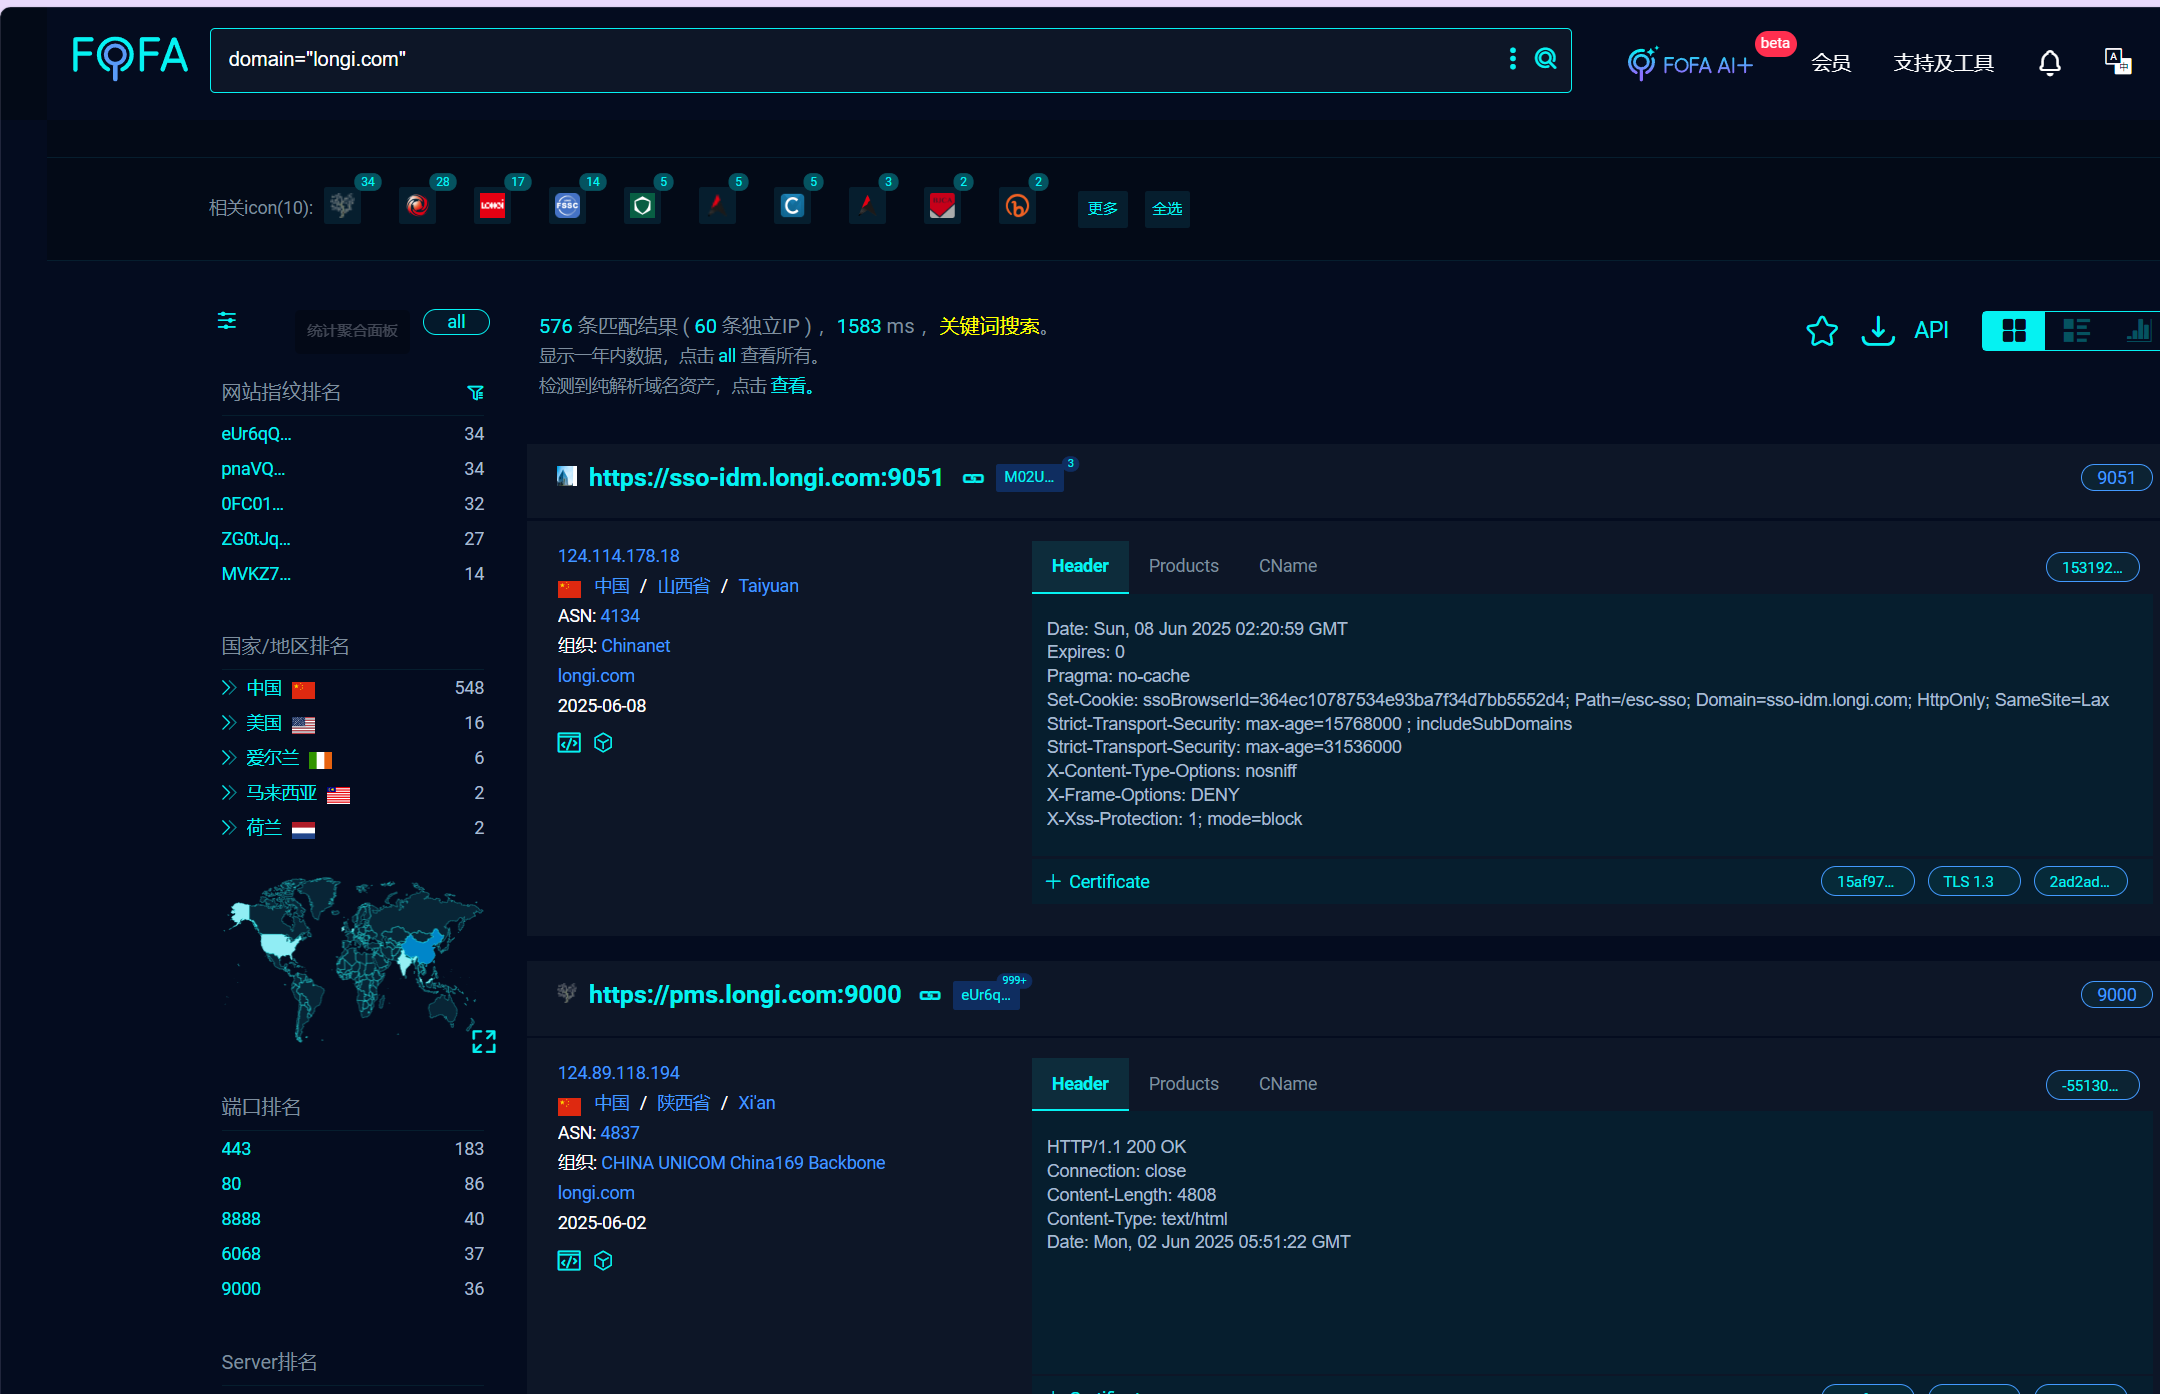Open the three-dot options menu in the search bar

point(1512,59)
